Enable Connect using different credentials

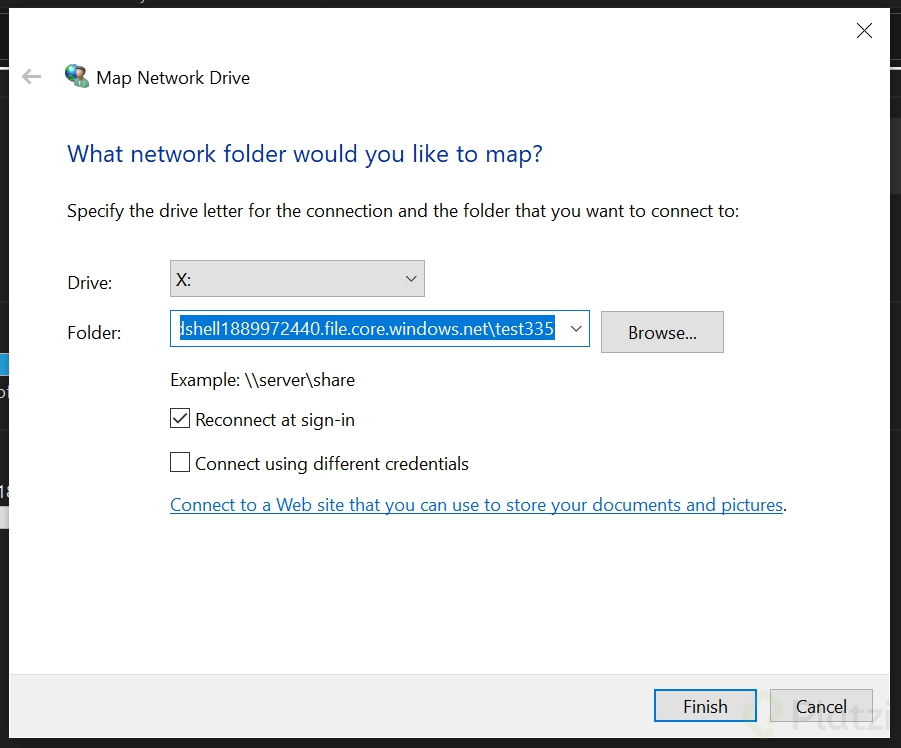click(180, 462)
